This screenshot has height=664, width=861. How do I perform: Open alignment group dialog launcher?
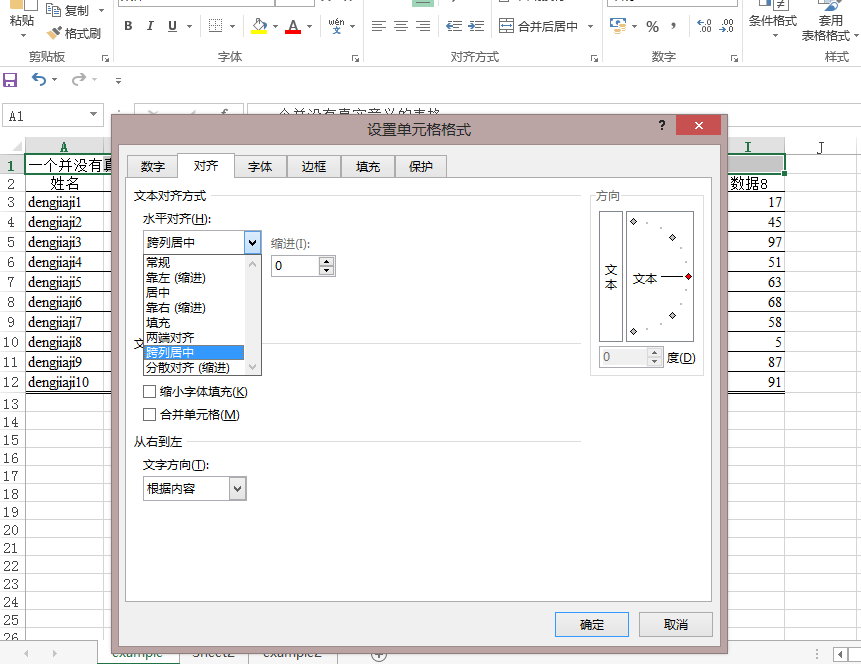[x=594, y=58]
